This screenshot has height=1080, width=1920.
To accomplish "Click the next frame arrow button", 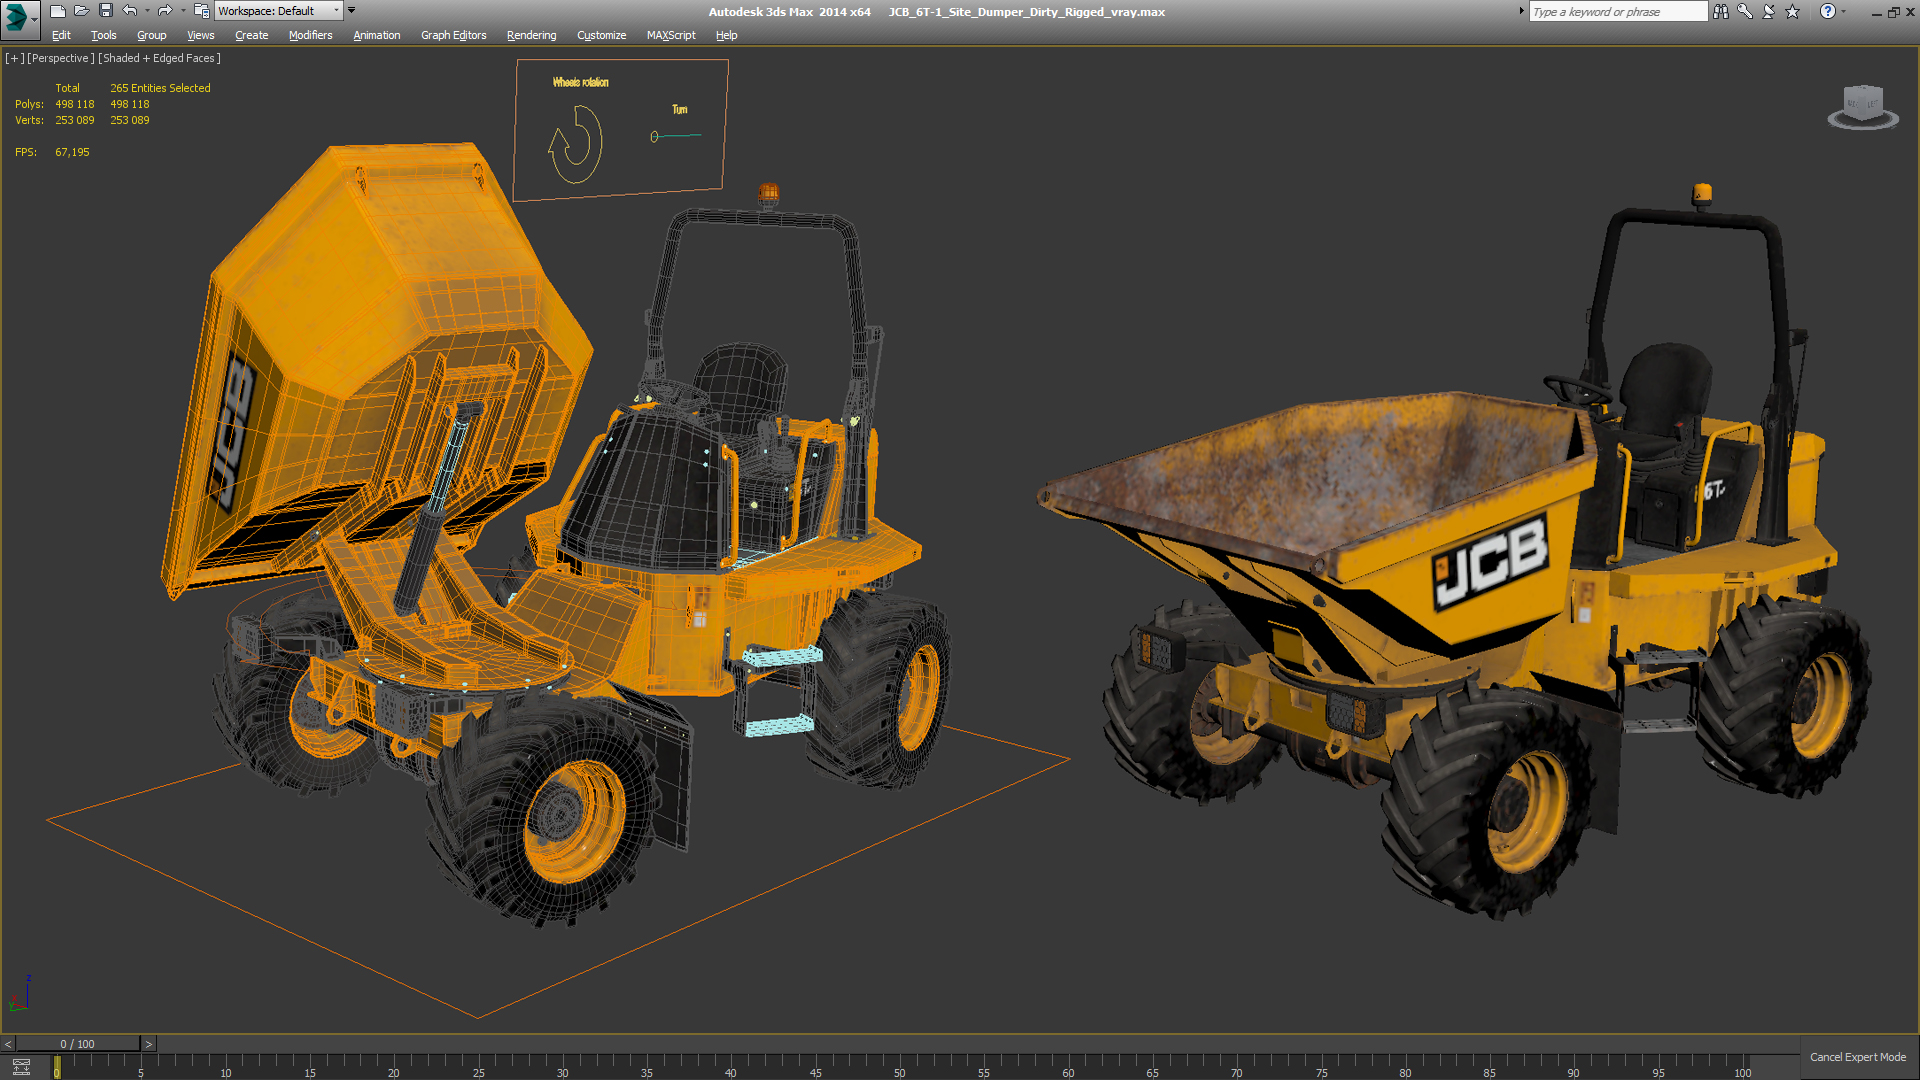I will pos(149,1044).
